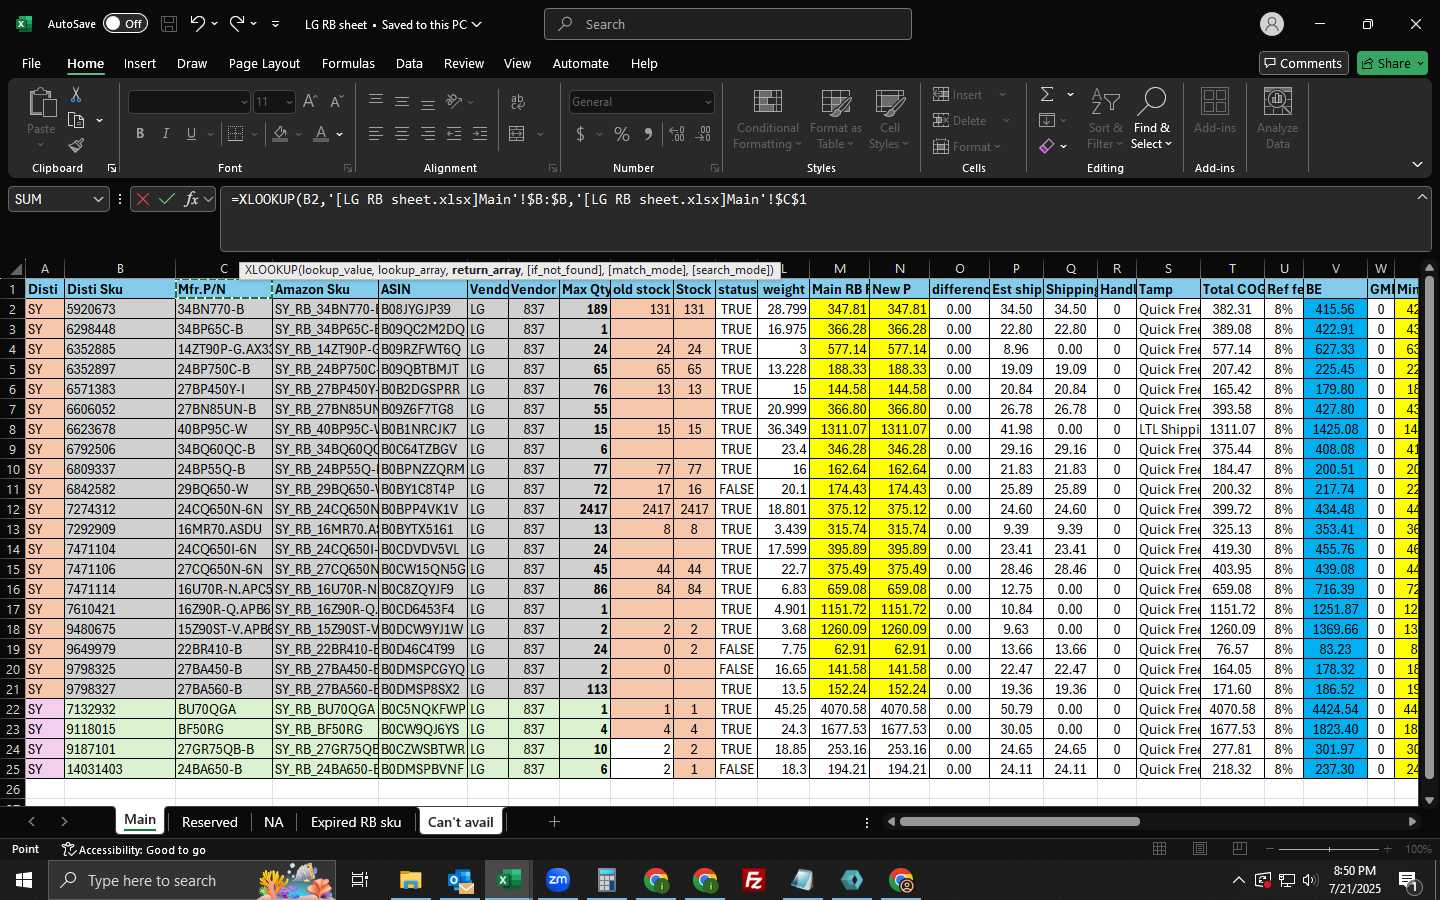The height and width of the screenshot is (900, 1440).
Task: Open the Expired RB sku sheet tab
Action: click(356, 822)
